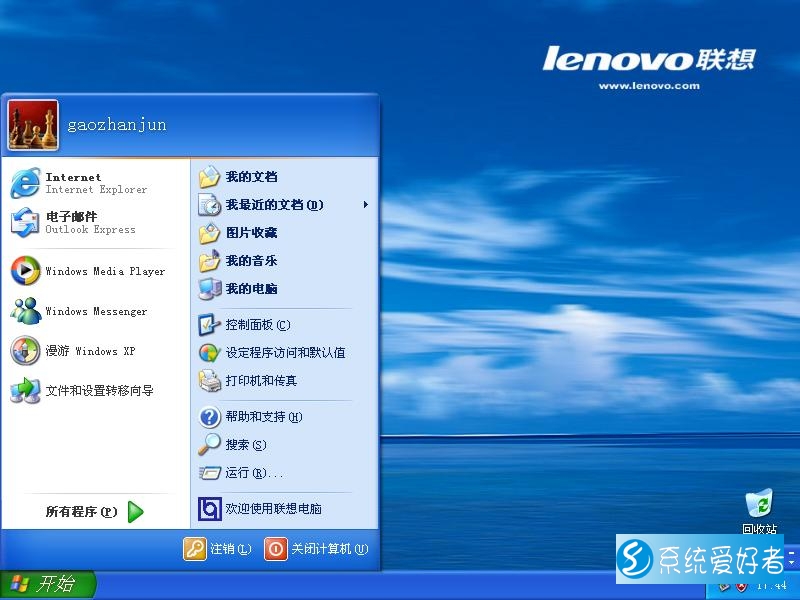Open the 打印机和传真 printer icon
This screenshot has width=800, height=600.
tap(209, 381)
